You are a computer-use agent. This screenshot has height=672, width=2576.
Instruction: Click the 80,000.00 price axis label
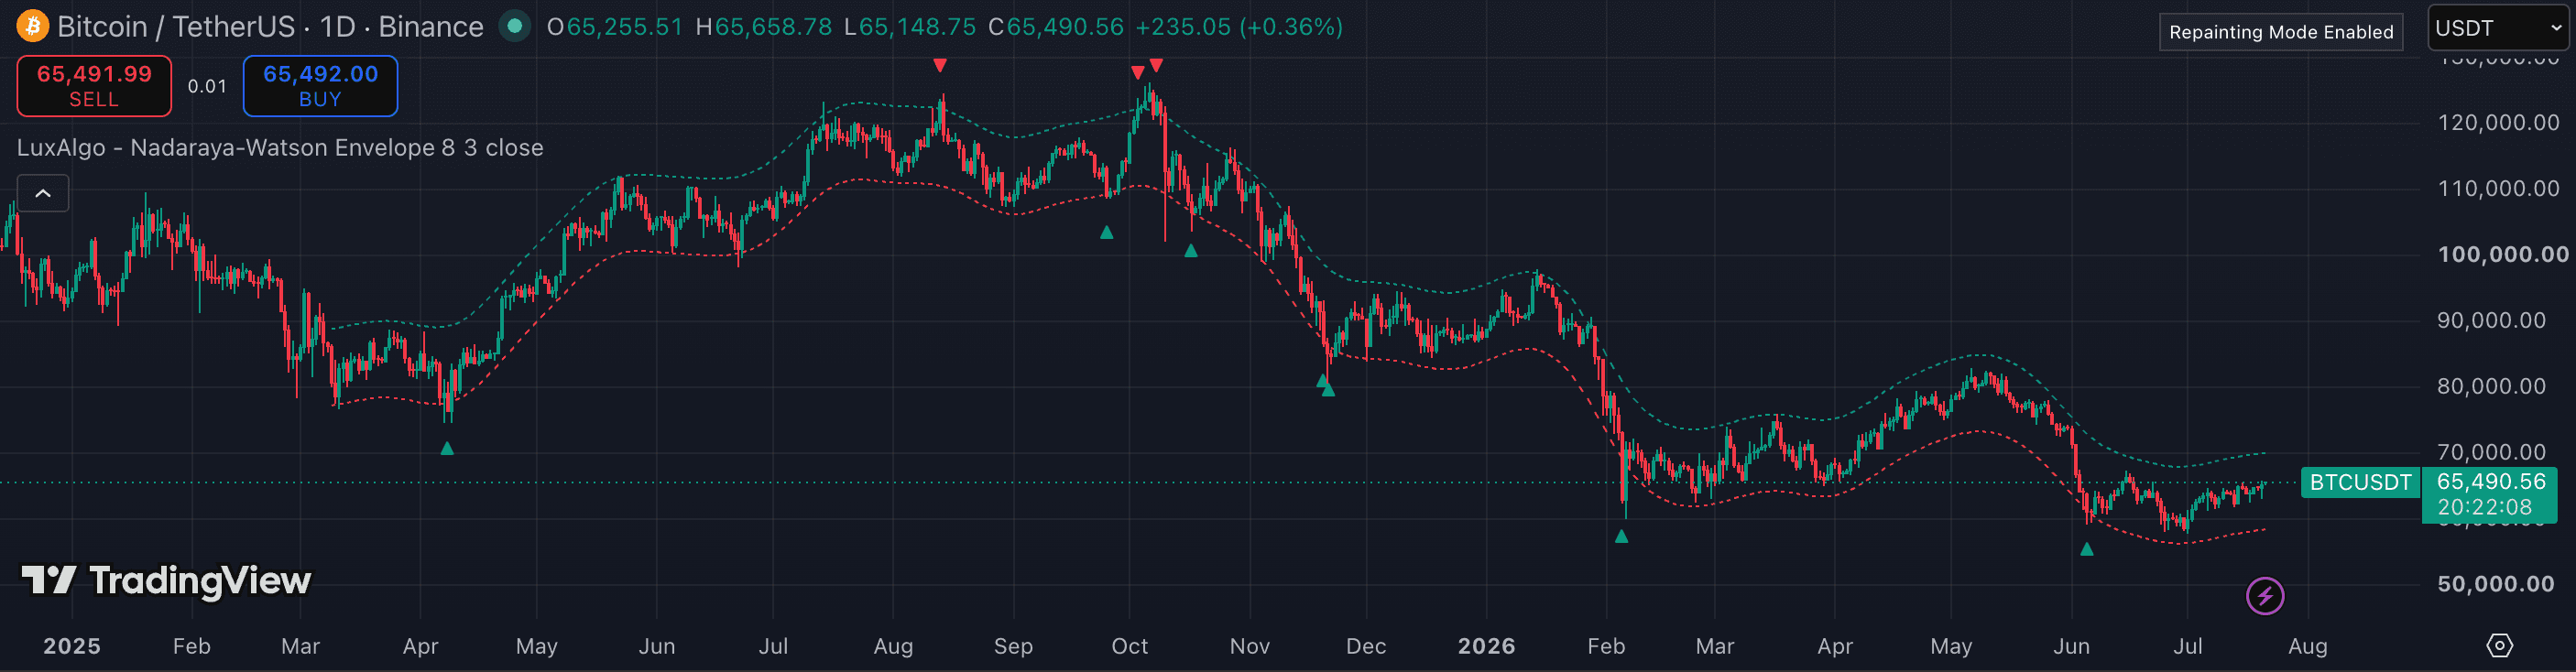(x=2491, y=386)
